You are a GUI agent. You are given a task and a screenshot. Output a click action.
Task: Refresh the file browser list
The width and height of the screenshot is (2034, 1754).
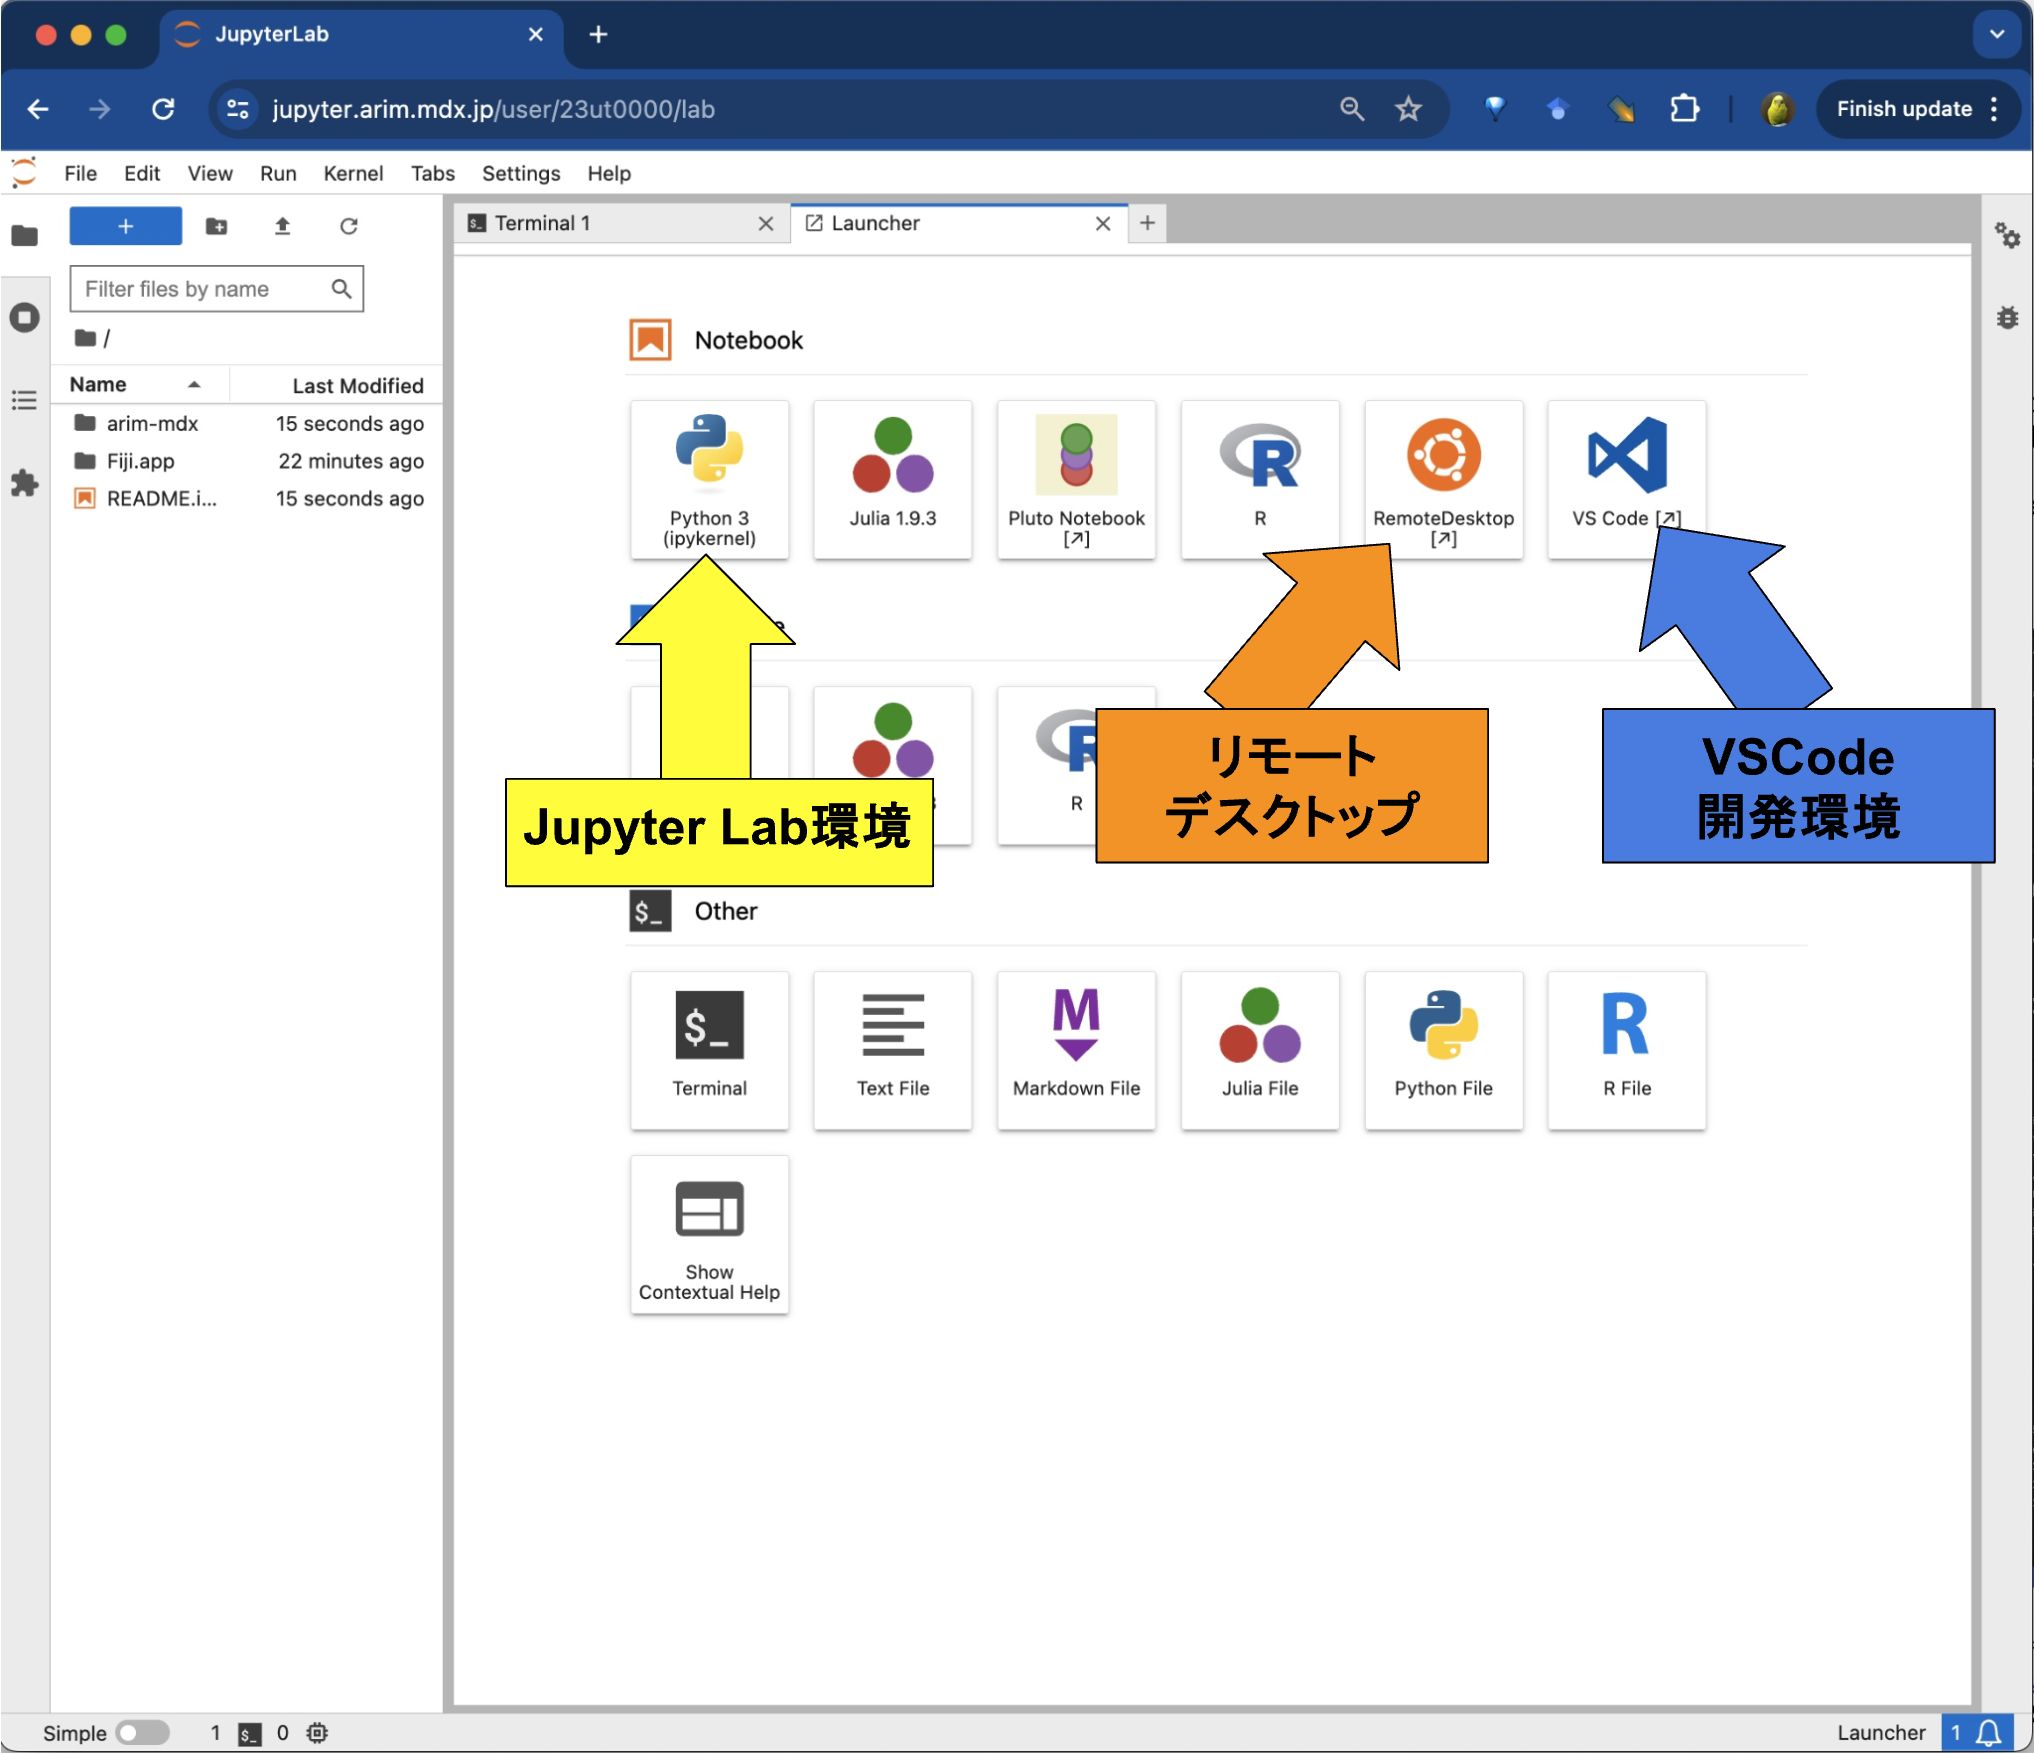(348, 226)
